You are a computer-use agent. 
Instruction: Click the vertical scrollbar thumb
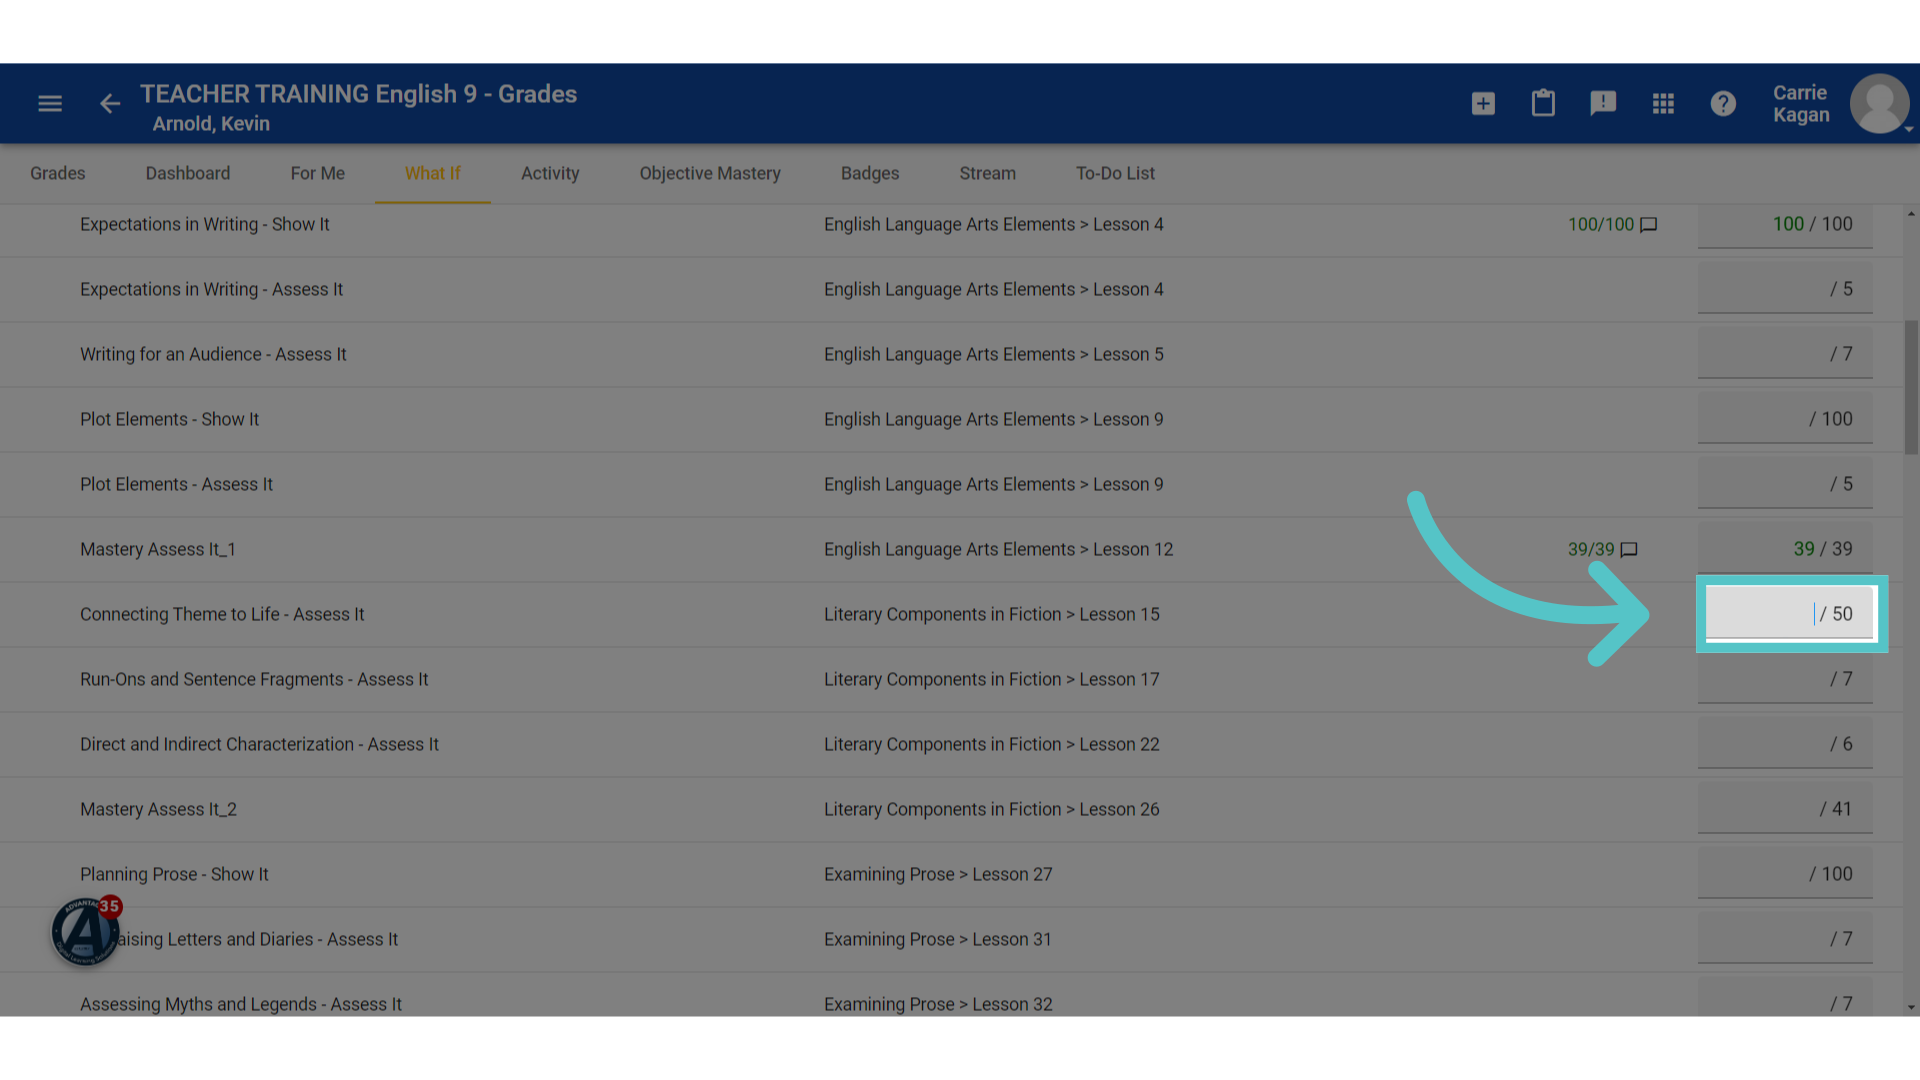(1911, 387)
